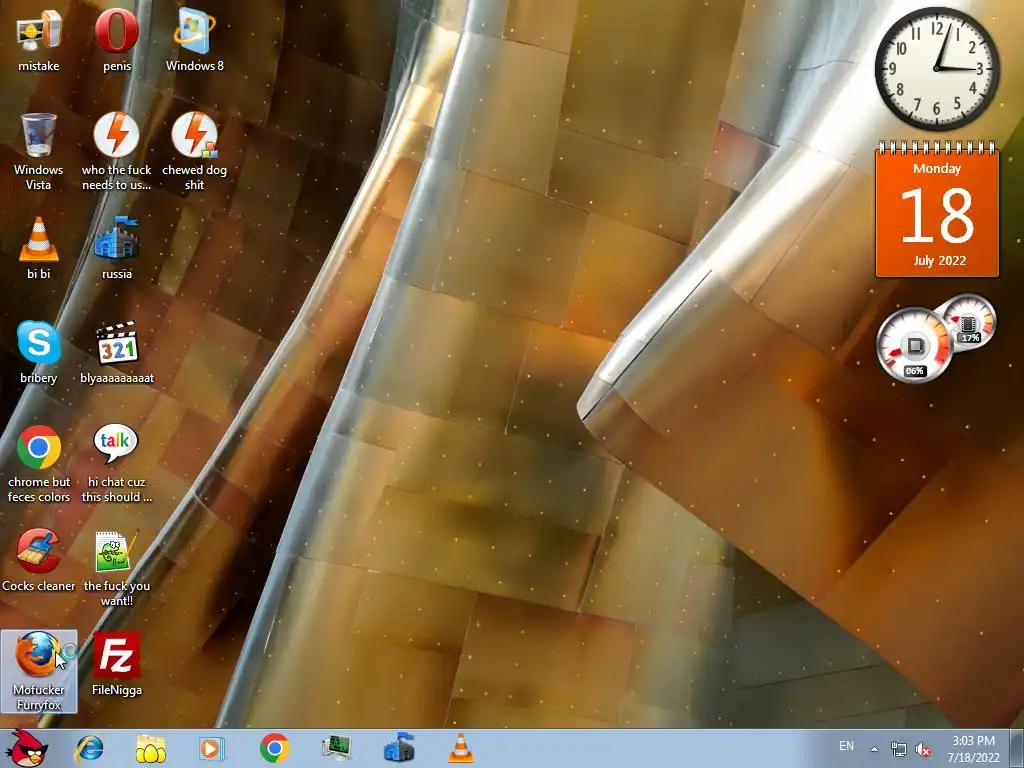Open Windows Media Player from the taskbar
Viewport: 1024px width, 768px height.
(x=212, y=748)
